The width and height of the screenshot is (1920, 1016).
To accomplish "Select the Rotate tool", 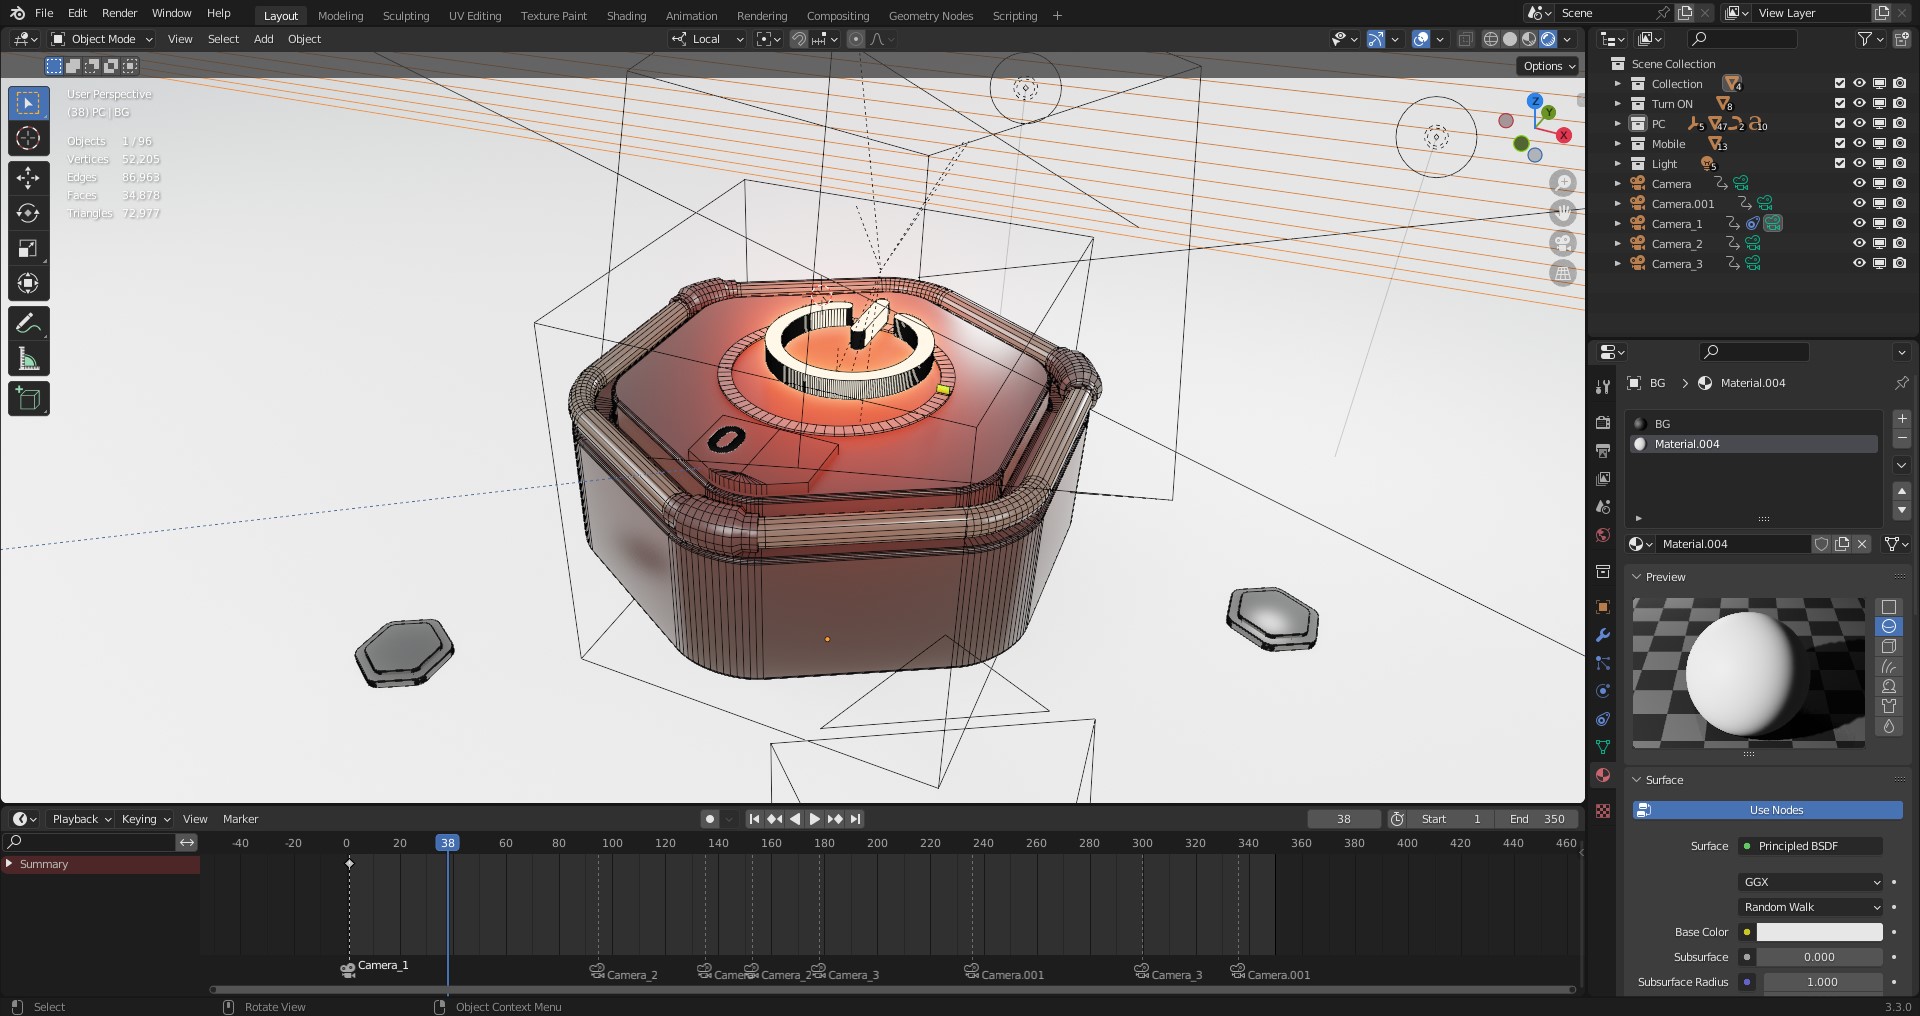I will coord(28,212).
